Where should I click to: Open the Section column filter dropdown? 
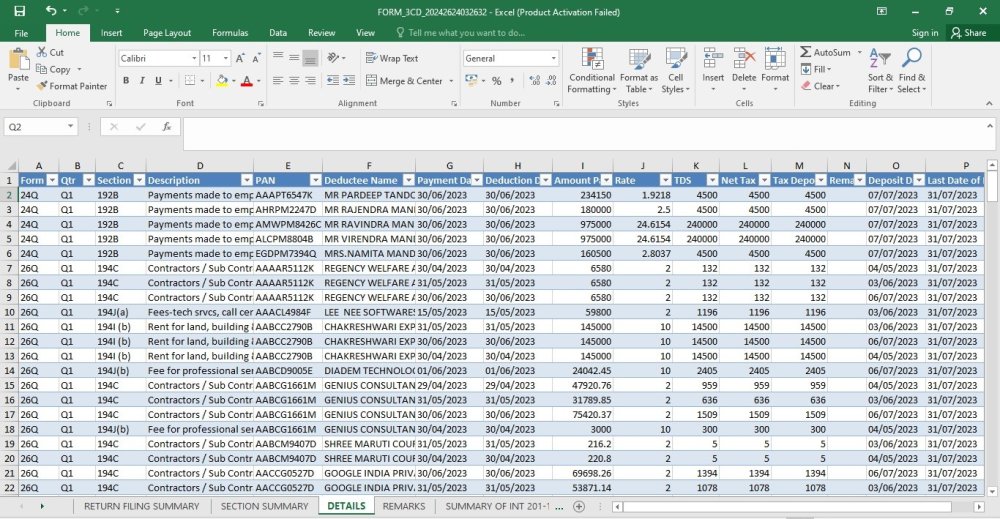pos(138,180)
